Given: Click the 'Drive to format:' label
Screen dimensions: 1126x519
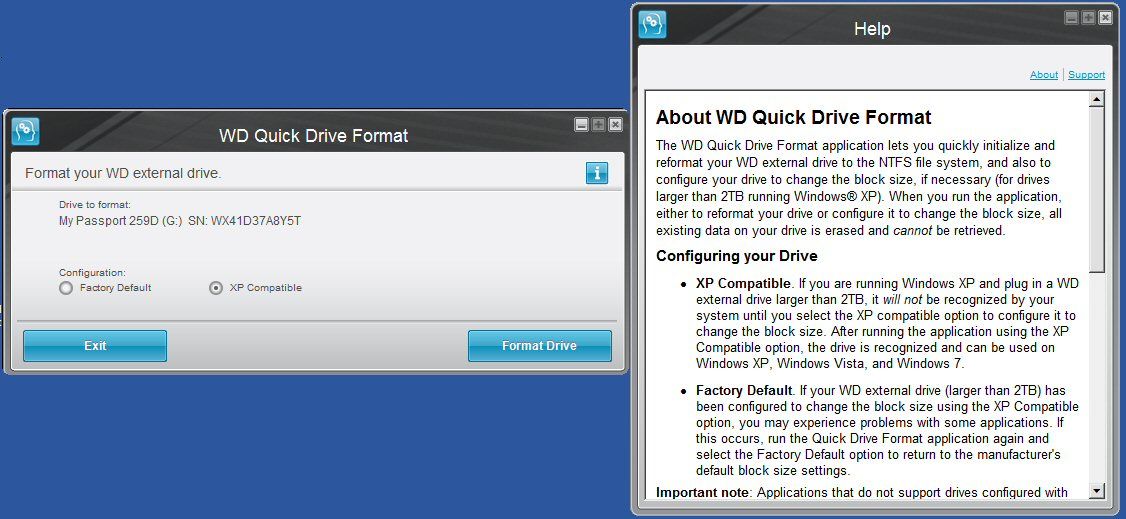Looking at the screenshot, I should (95, 205).
